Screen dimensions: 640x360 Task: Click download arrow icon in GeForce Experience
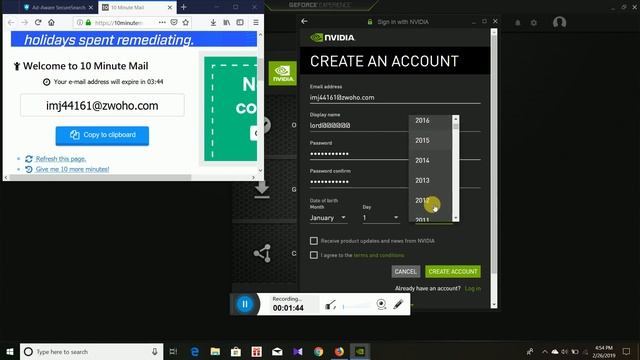[262, 190]
